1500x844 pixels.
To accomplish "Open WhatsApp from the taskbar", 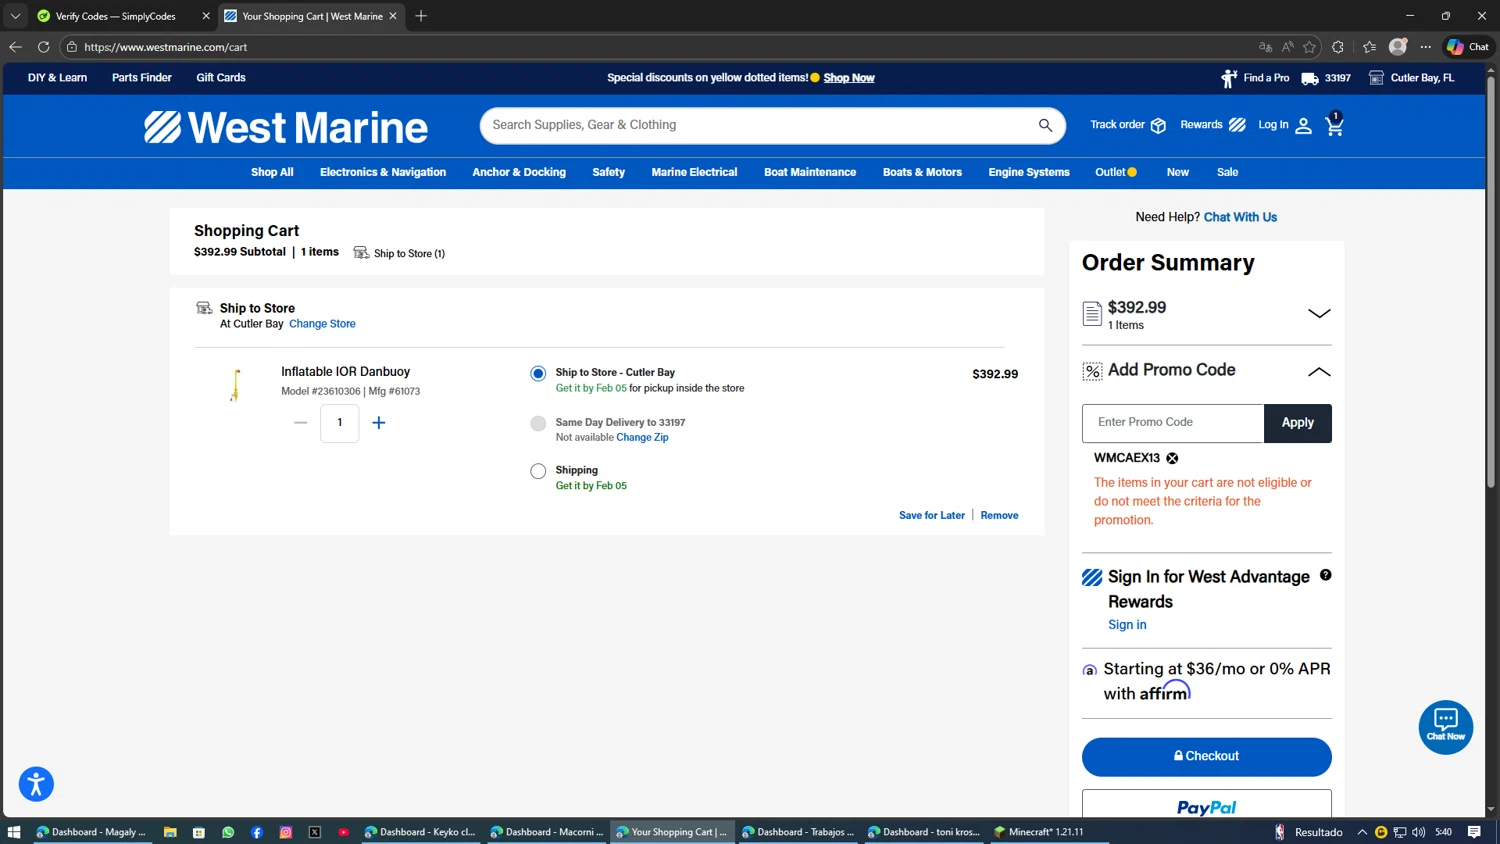I will point(228,832).
